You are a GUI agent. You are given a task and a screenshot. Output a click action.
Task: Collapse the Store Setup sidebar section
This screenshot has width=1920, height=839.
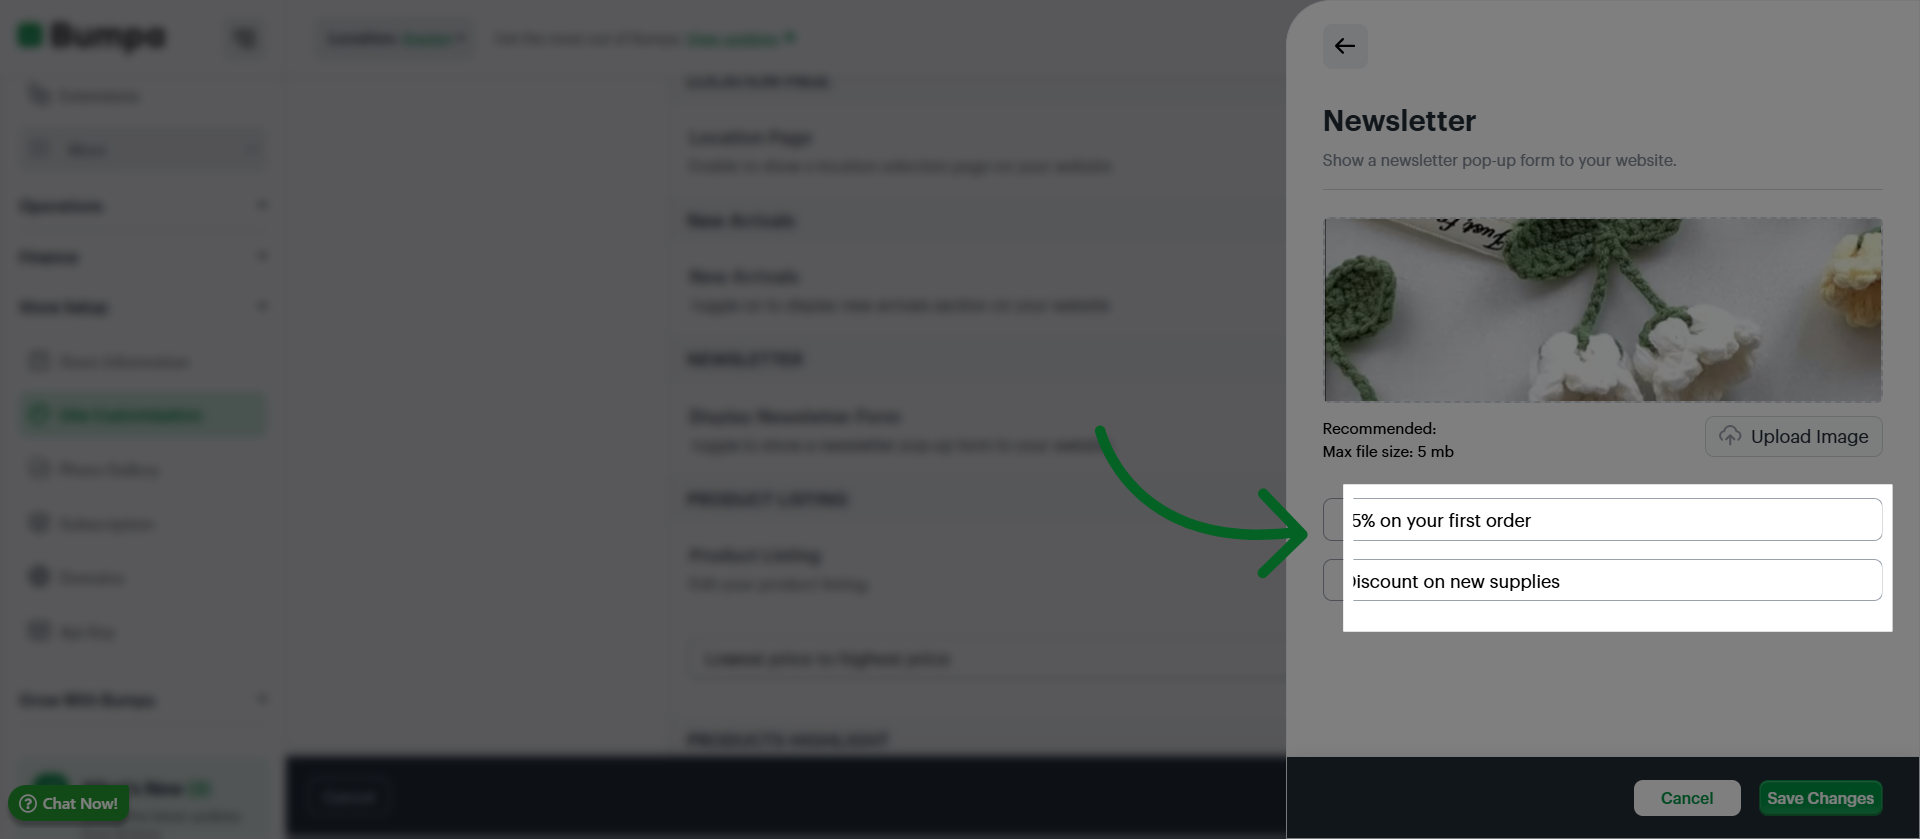point(143,307)
